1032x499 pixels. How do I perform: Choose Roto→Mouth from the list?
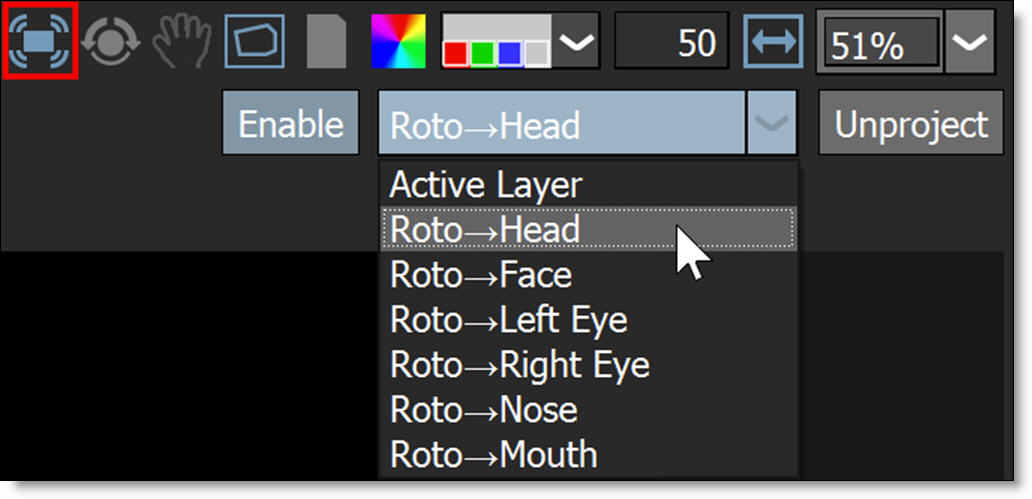(x=493, y=455)
